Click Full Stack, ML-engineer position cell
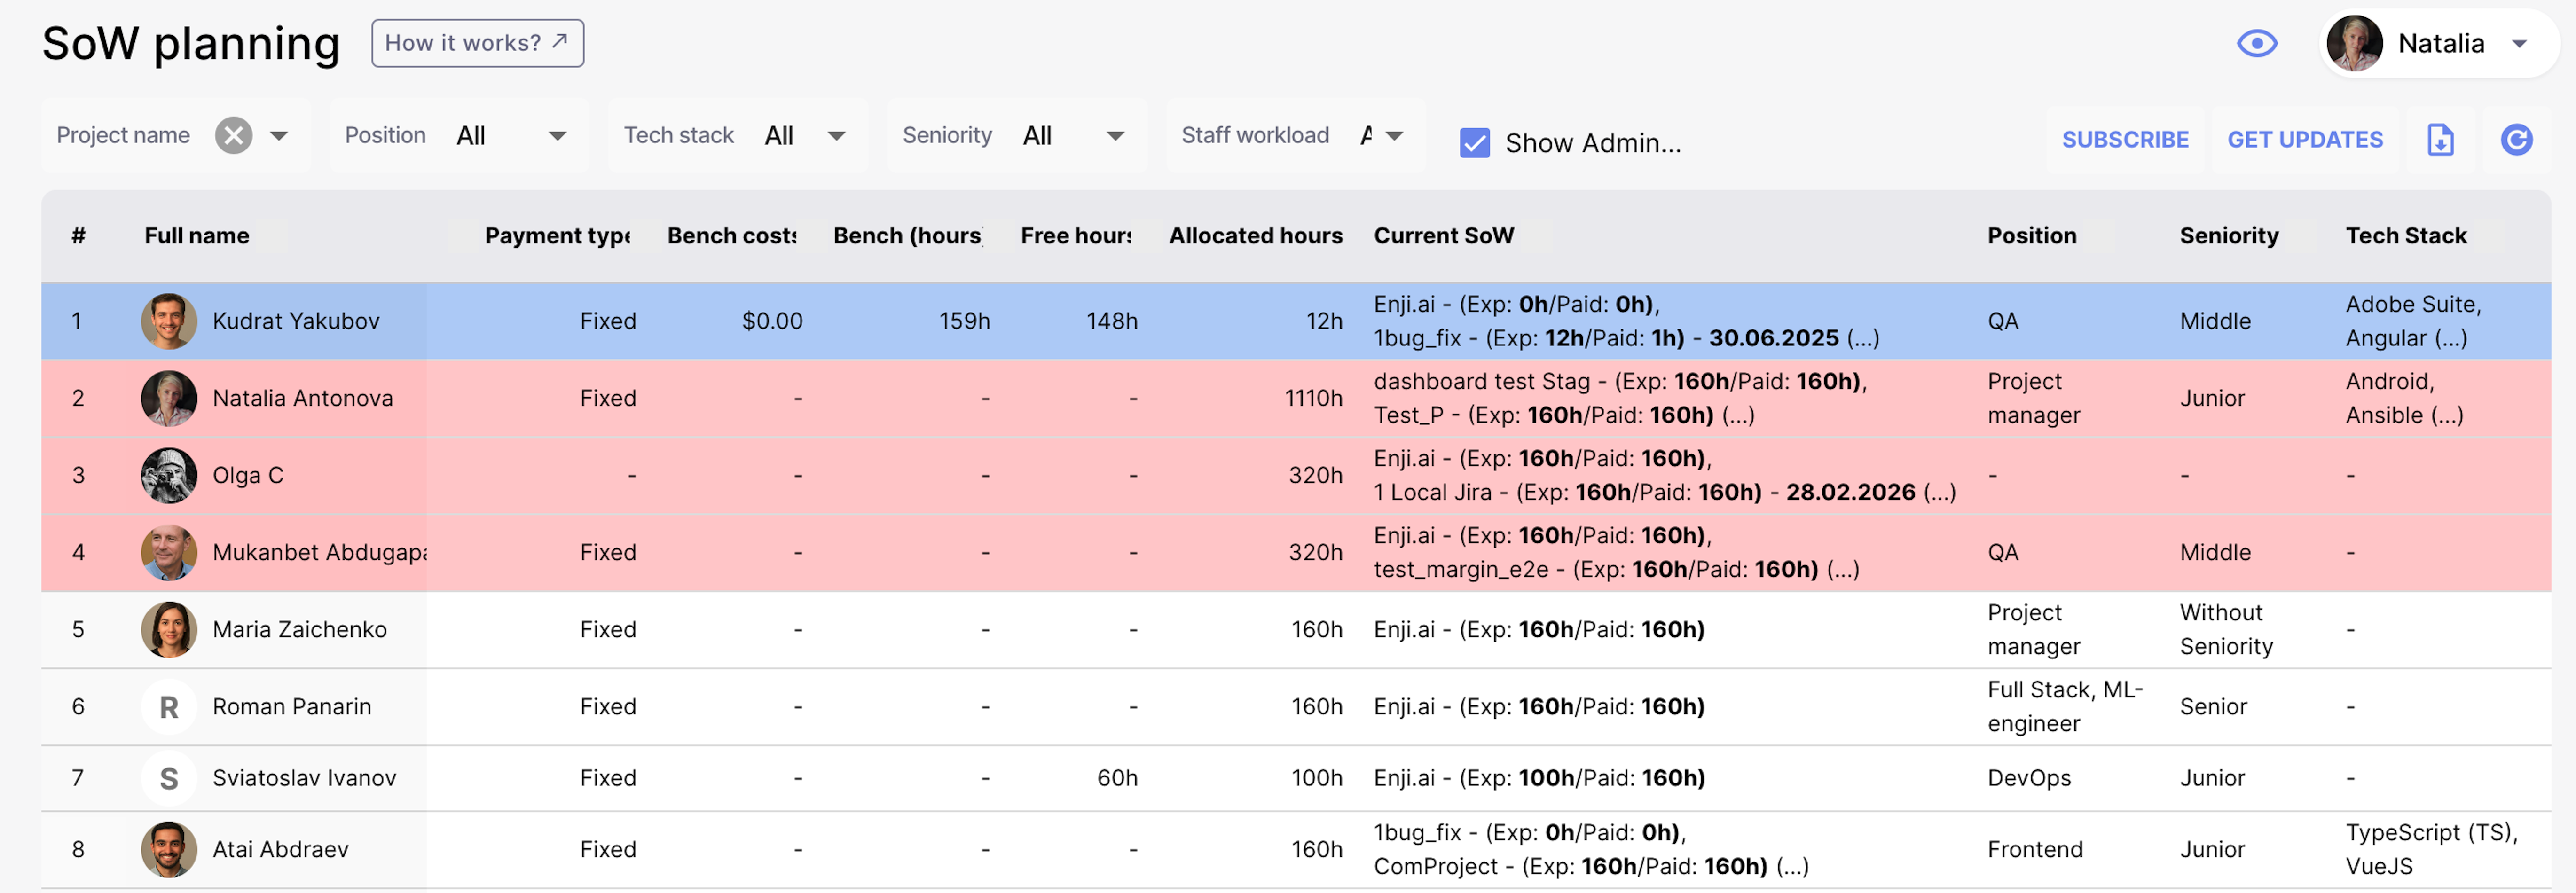Image resolution: width=2576 pixels, height=893 pixels. click(x=2065, y=707)
